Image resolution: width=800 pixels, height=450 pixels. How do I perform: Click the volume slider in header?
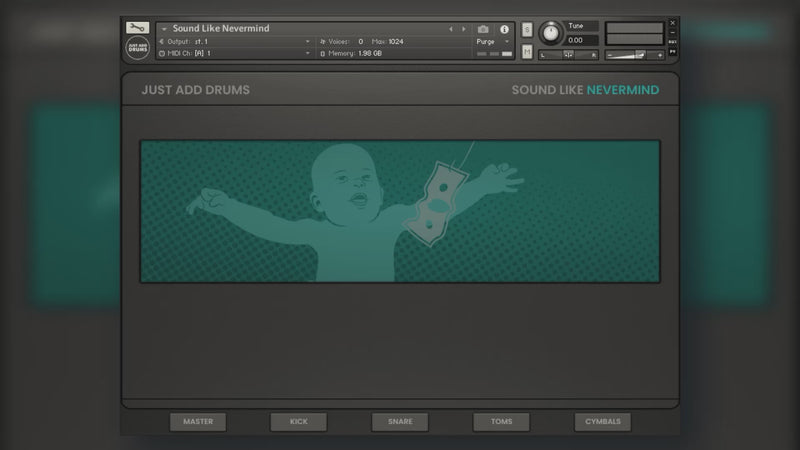click(x=634, y=55)
